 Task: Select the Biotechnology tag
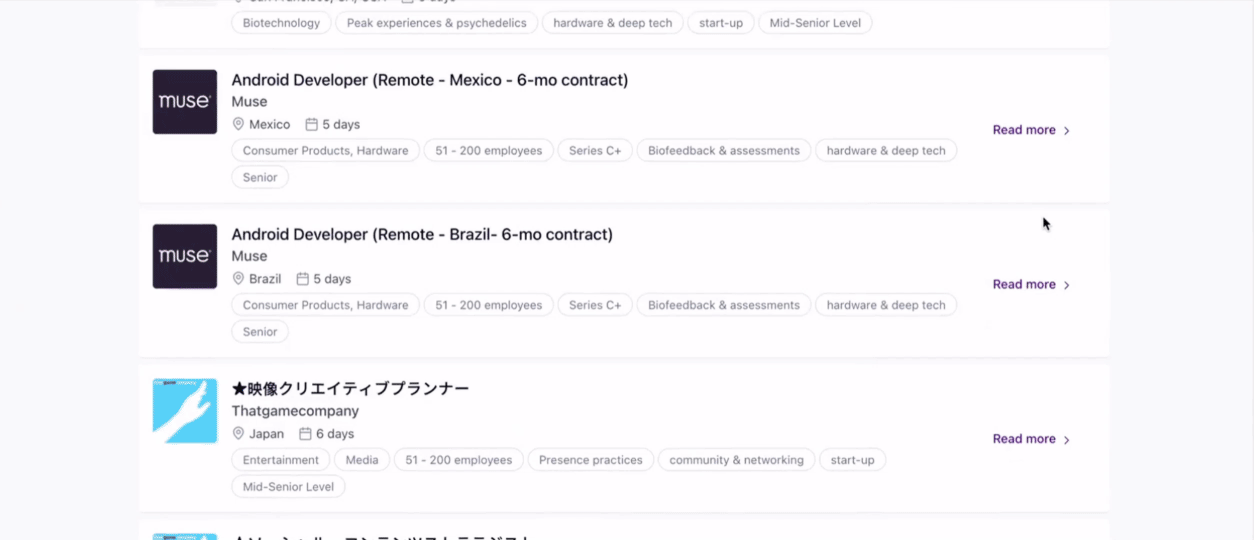pyautogui.click(x=281, y=23)
